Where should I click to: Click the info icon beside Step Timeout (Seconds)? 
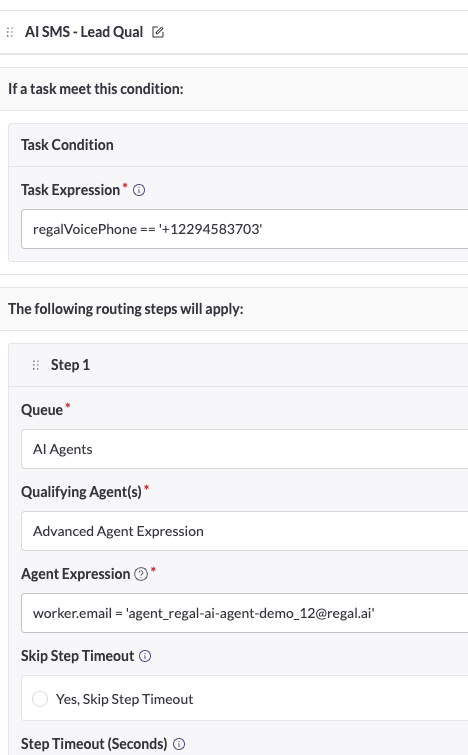coord(179,744)
